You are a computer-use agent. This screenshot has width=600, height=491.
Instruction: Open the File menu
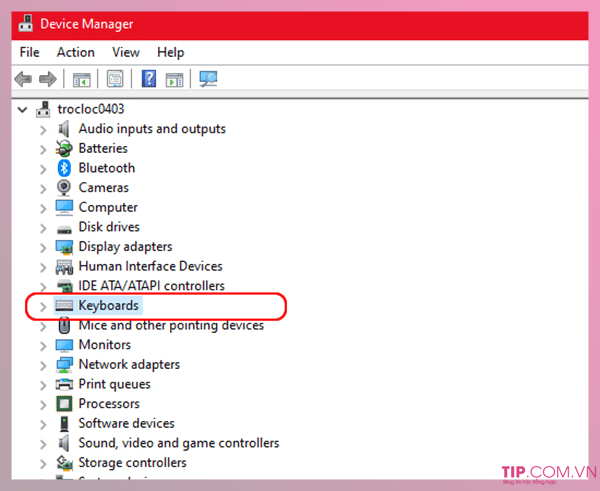(x=29, y=52)
